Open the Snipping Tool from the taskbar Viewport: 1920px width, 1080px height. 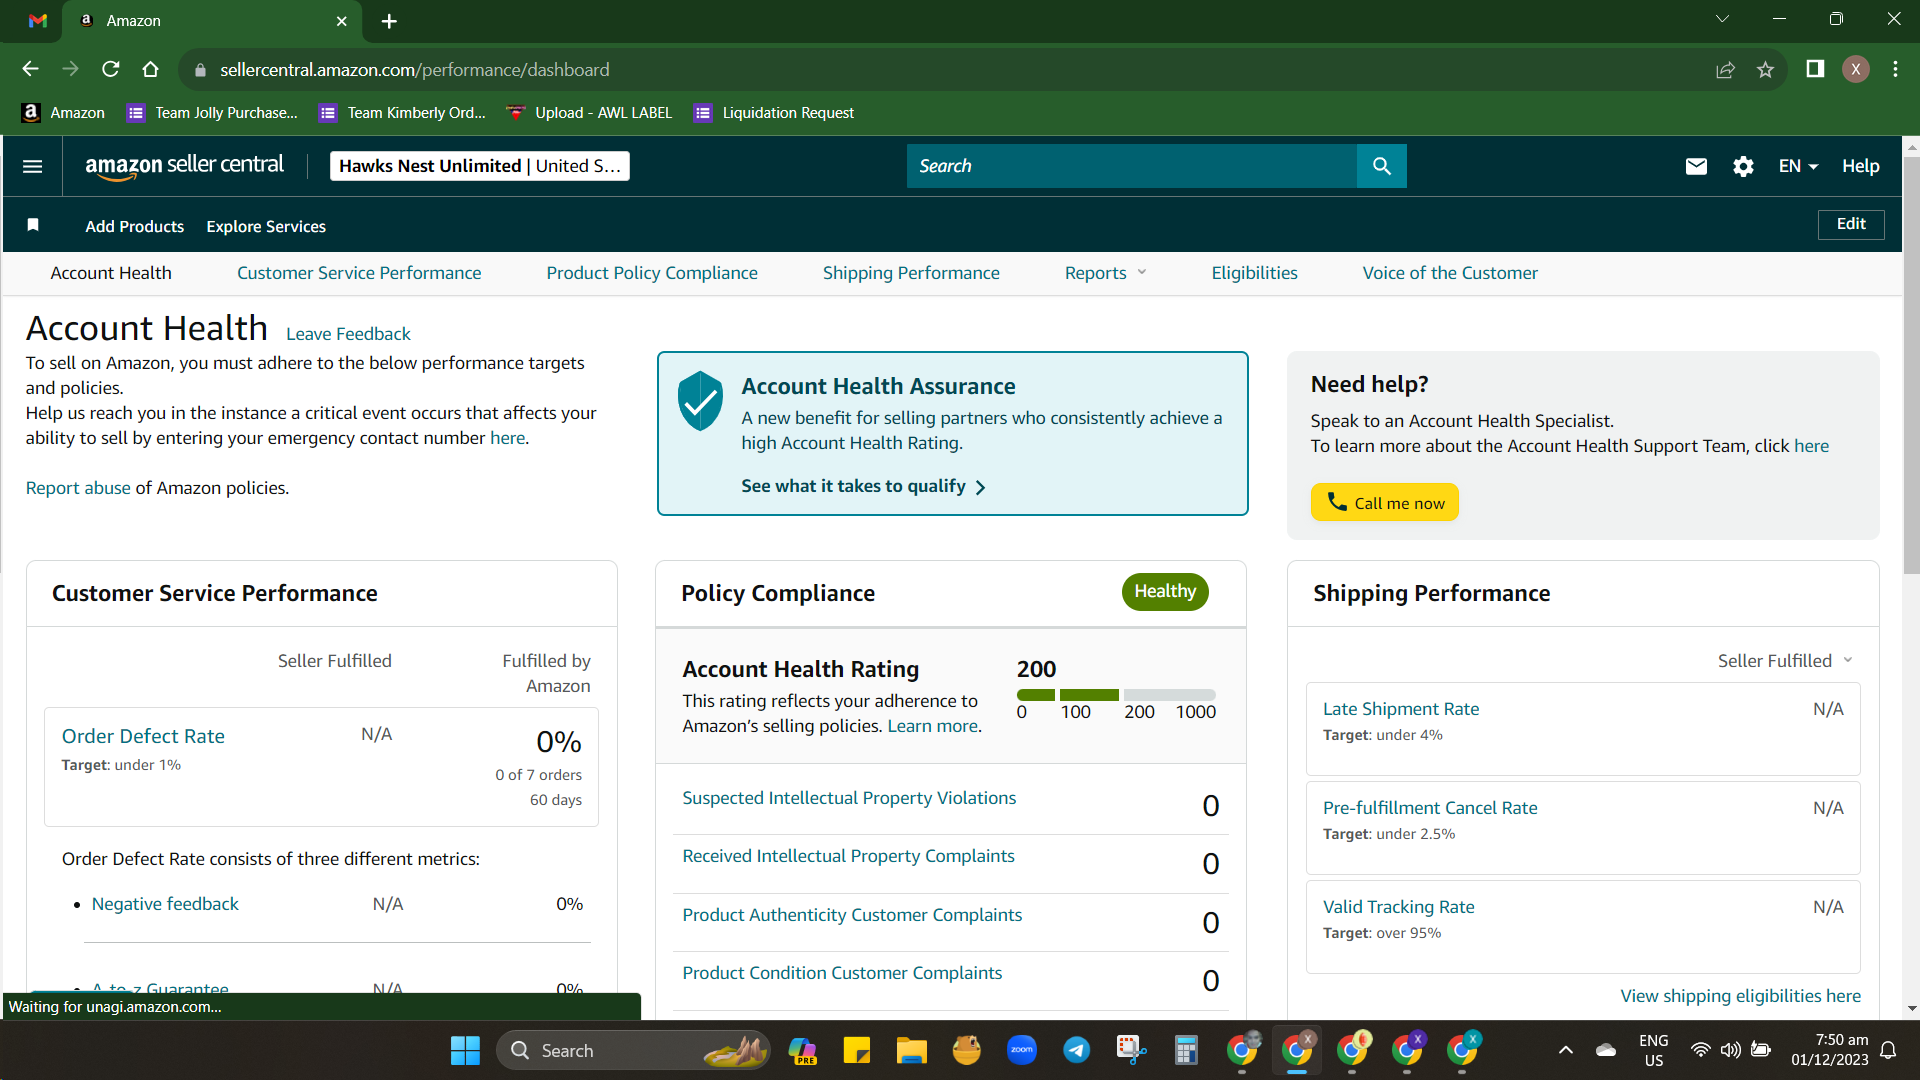pyautogui.click(x=1131, y=1050)
